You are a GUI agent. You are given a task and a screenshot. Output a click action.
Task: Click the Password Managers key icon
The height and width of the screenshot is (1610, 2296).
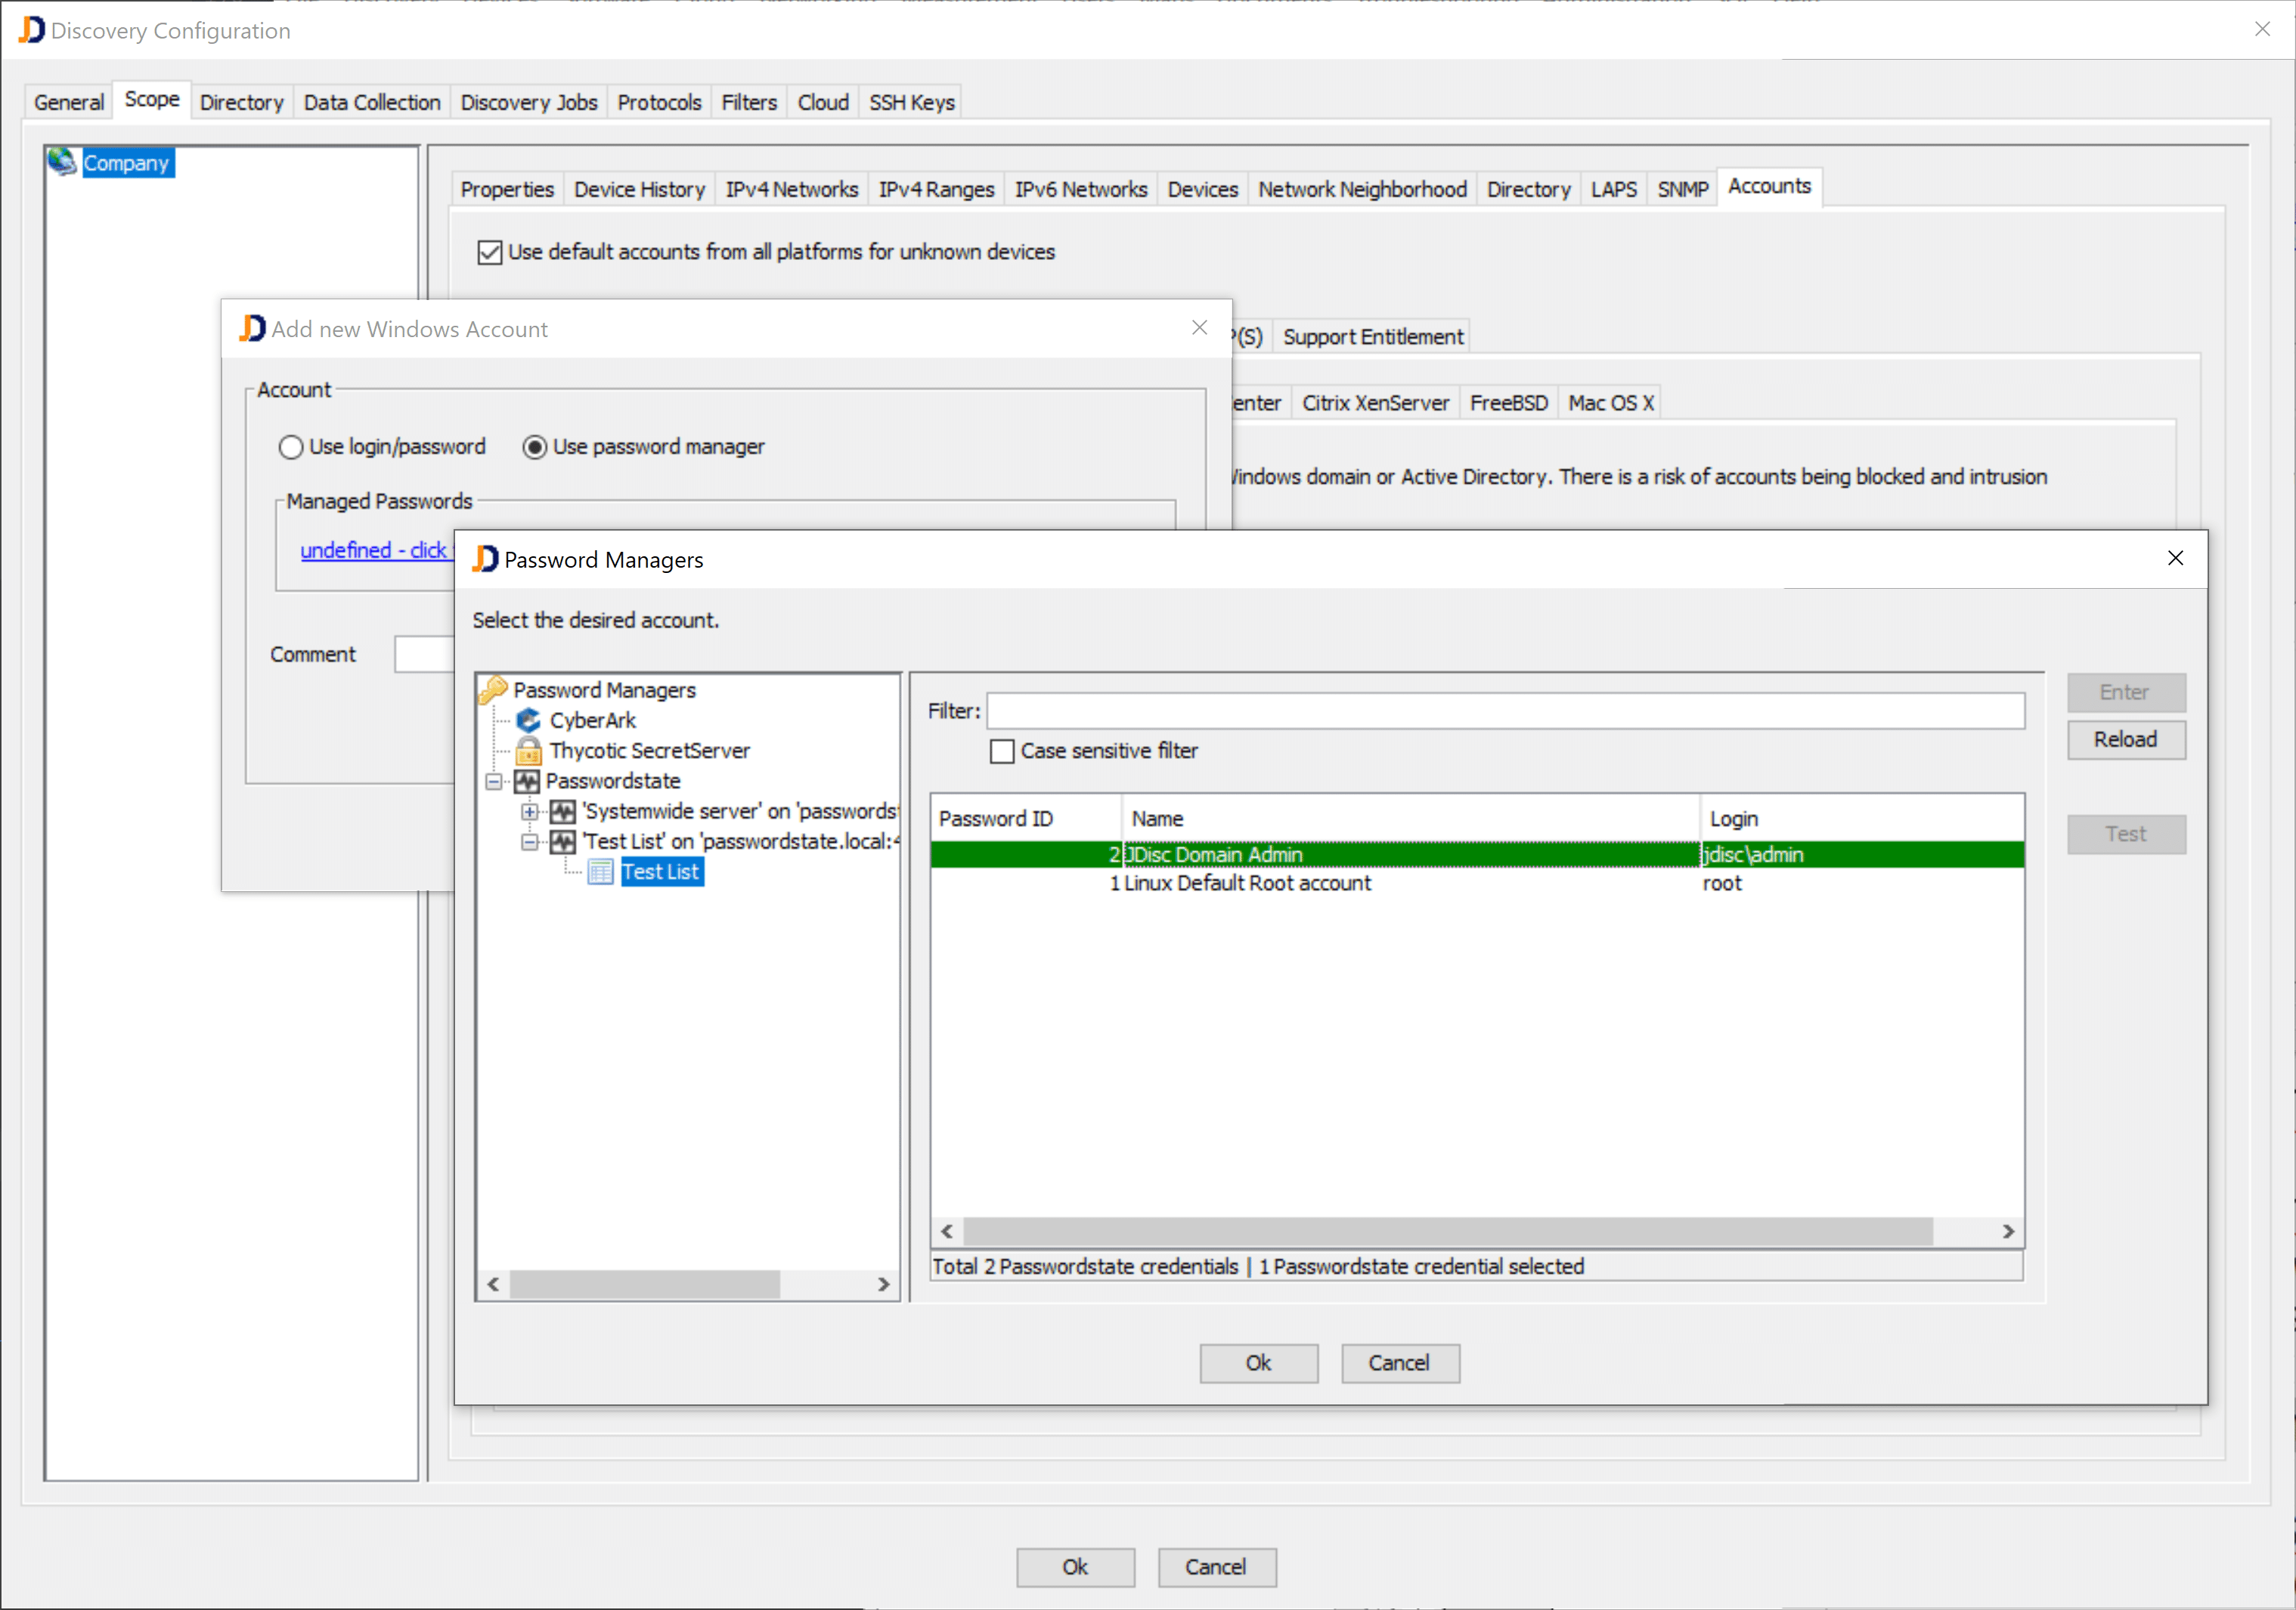coord(493,690)
